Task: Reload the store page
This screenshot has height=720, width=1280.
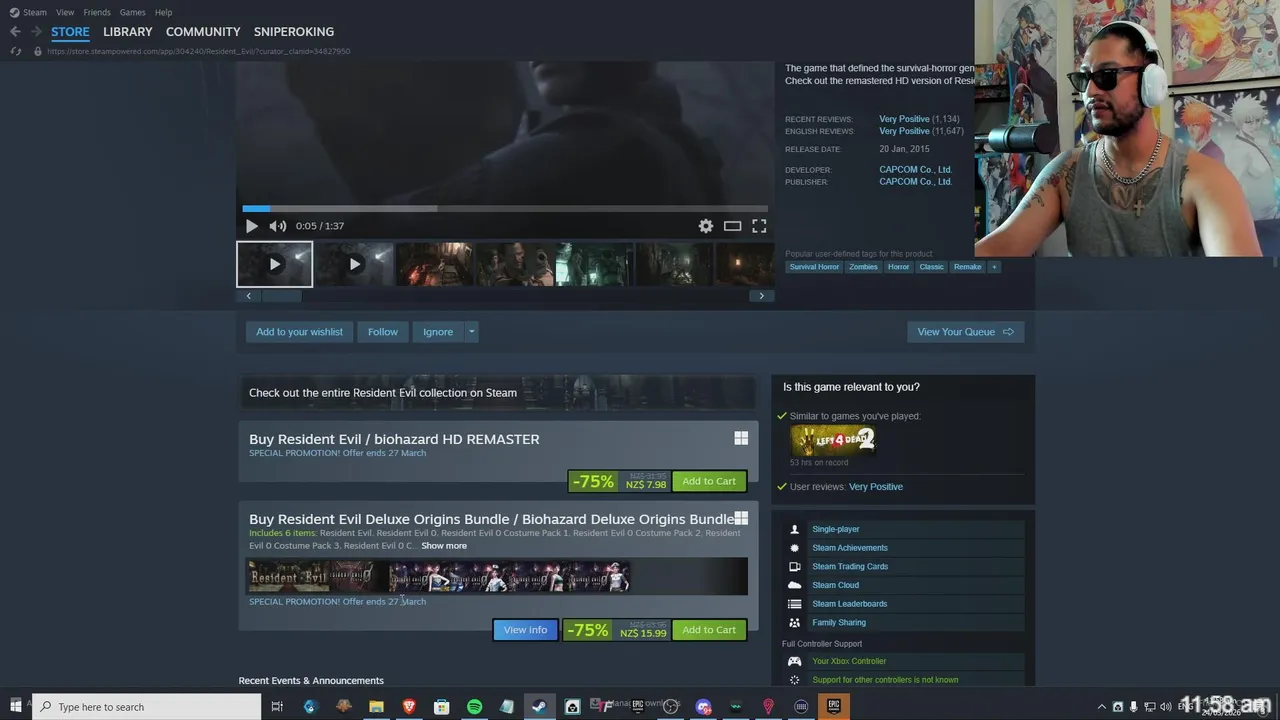Action: tap(15, 51)
